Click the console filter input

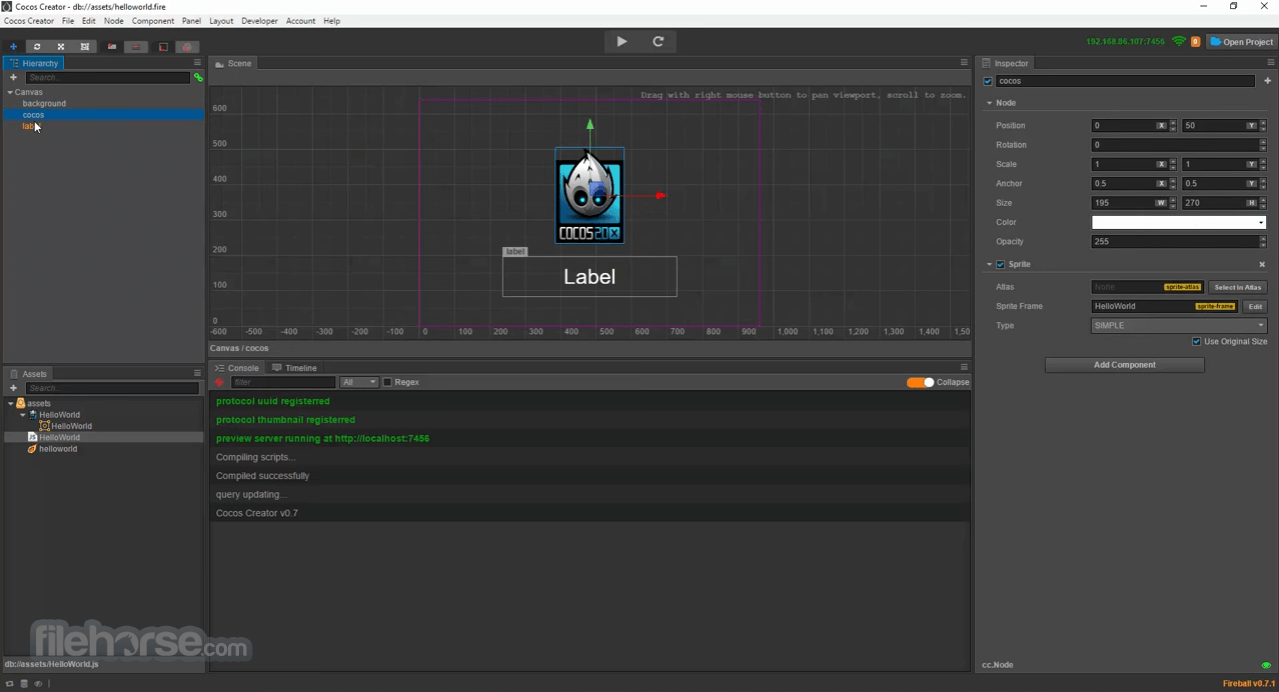coord(283,382)
